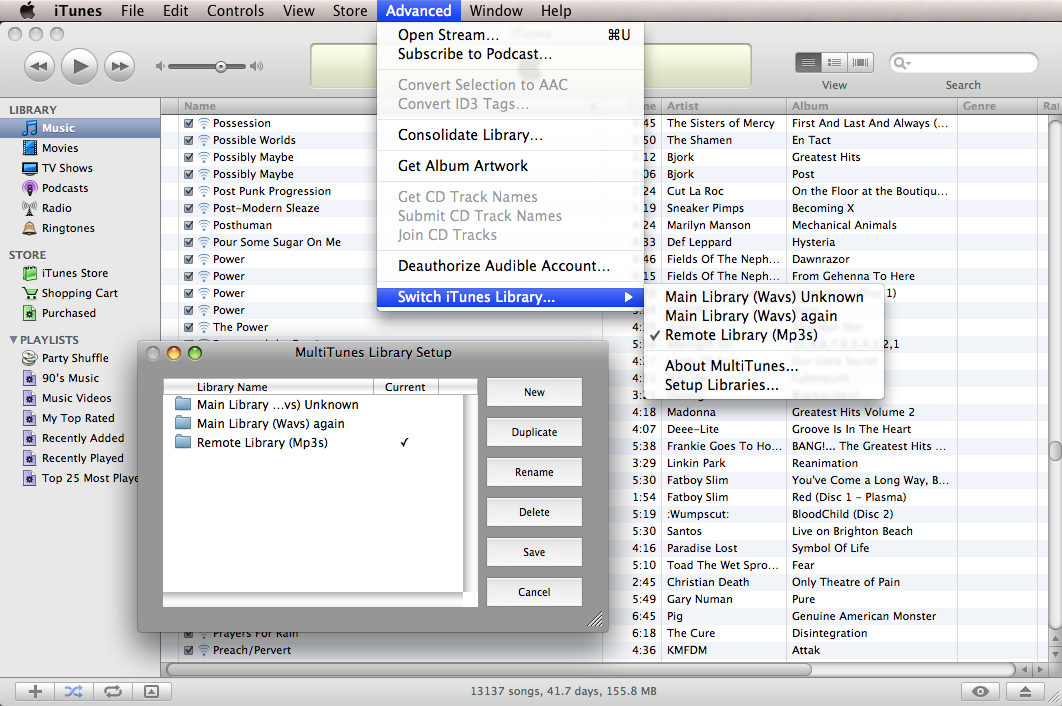The height and width of the screenshot is (706, 1062).
Task: Click the horizontal scrollbar of song list
Action: point(489,669)
